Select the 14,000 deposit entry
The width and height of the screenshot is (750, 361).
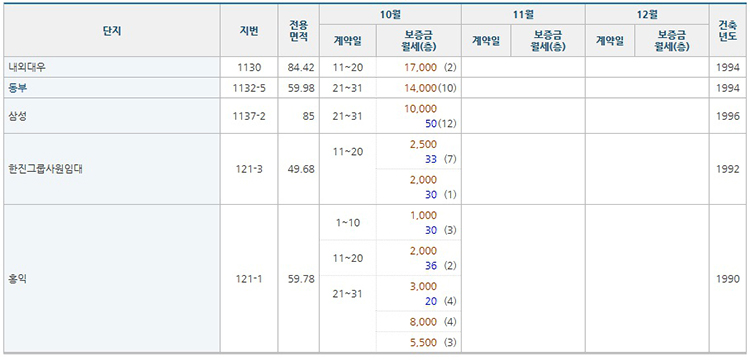pos(420,88)
